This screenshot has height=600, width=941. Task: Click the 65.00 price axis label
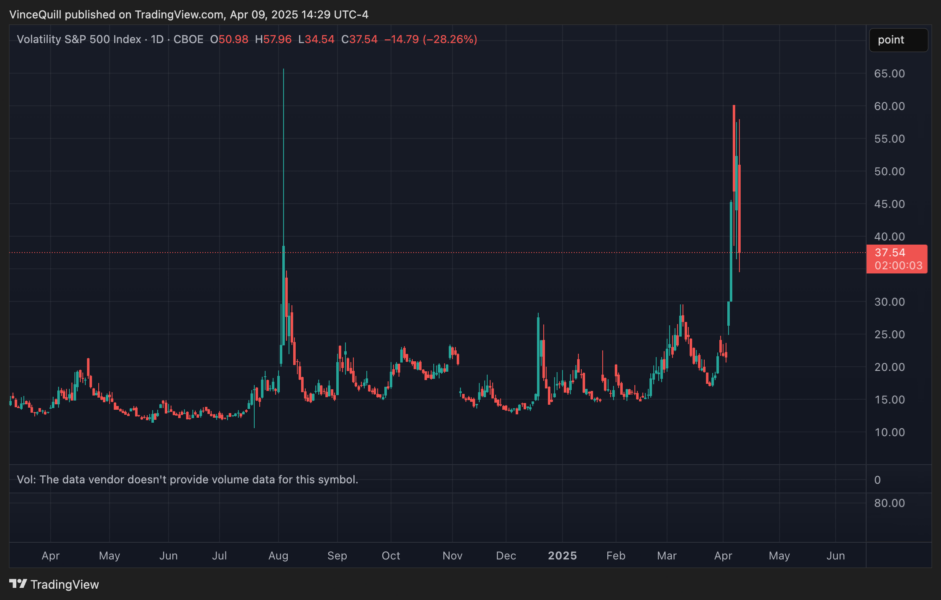890,74
